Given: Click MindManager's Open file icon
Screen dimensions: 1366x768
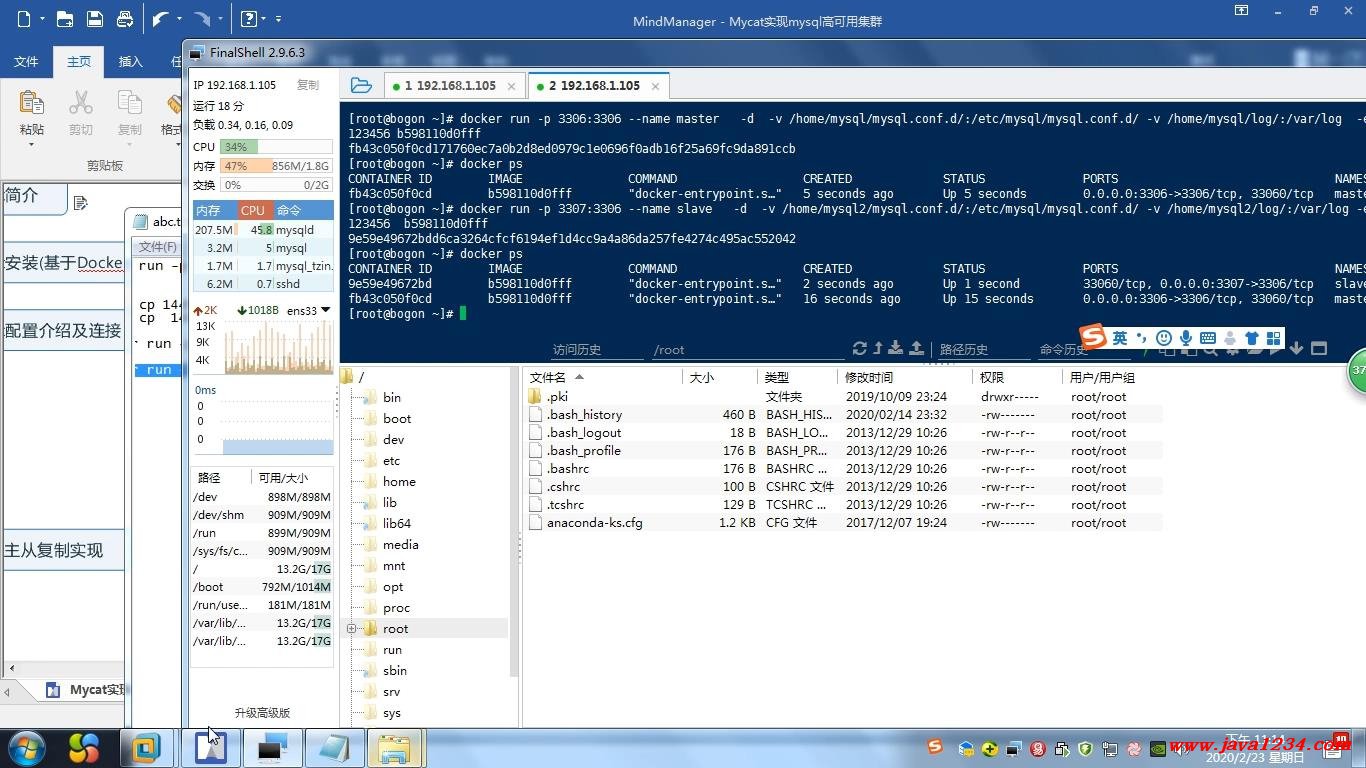Looking at the screenshot, I should click(64, 19).
